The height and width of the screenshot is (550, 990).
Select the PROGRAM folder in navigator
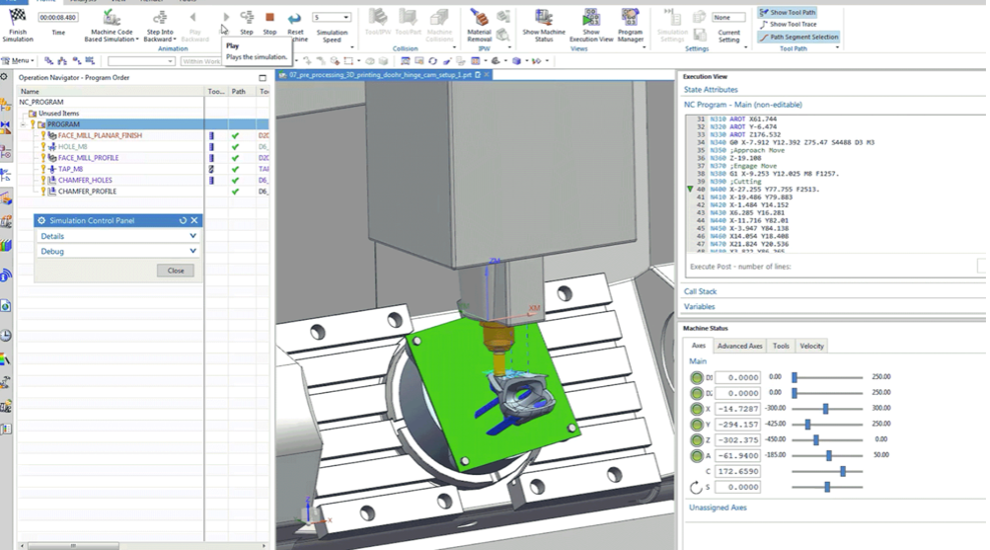click(63, 124)
